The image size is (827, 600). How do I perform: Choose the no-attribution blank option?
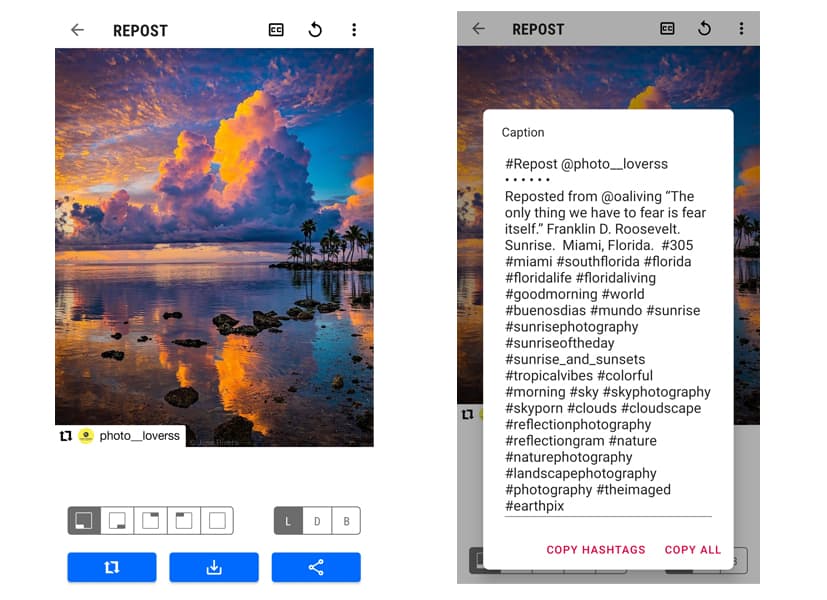217,520
